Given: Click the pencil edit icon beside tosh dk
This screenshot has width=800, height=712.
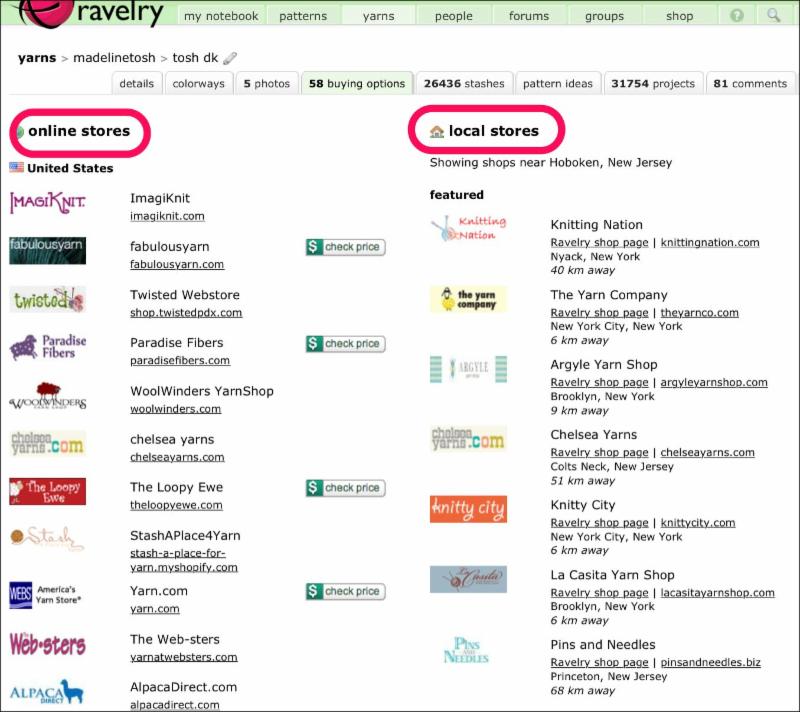Looking at the screenshot, I should [230, 58].
